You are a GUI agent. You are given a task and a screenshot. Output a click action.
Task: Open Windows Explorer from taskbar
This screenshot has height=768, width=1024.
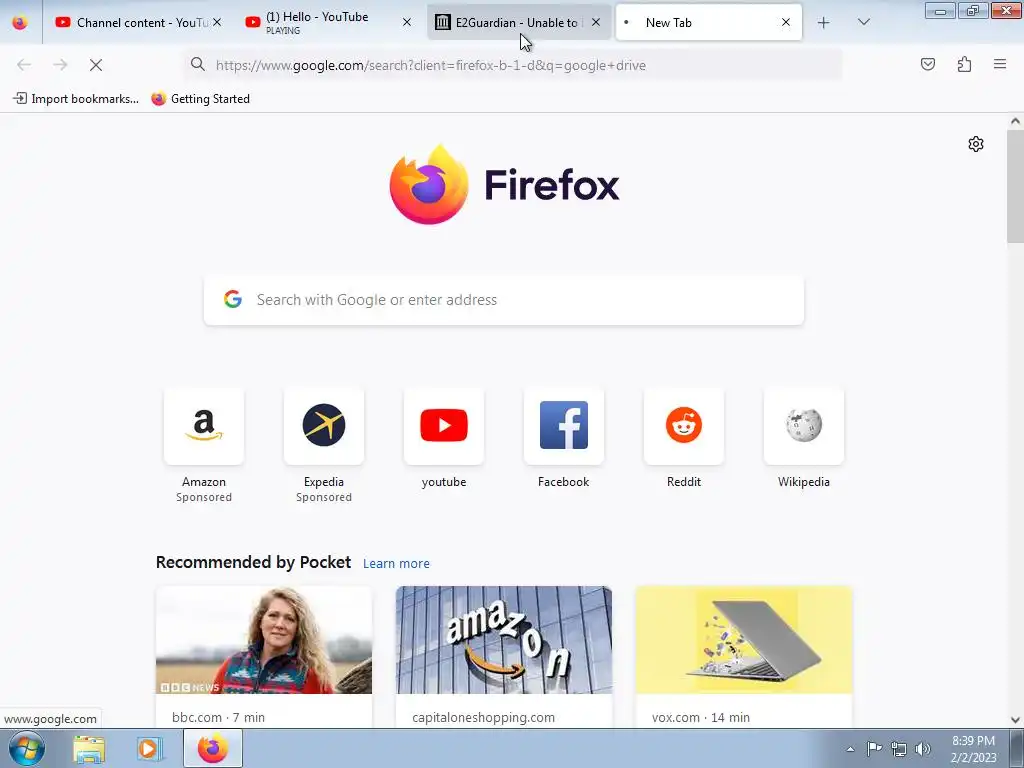pyautogui.click(x=89, y=749)
